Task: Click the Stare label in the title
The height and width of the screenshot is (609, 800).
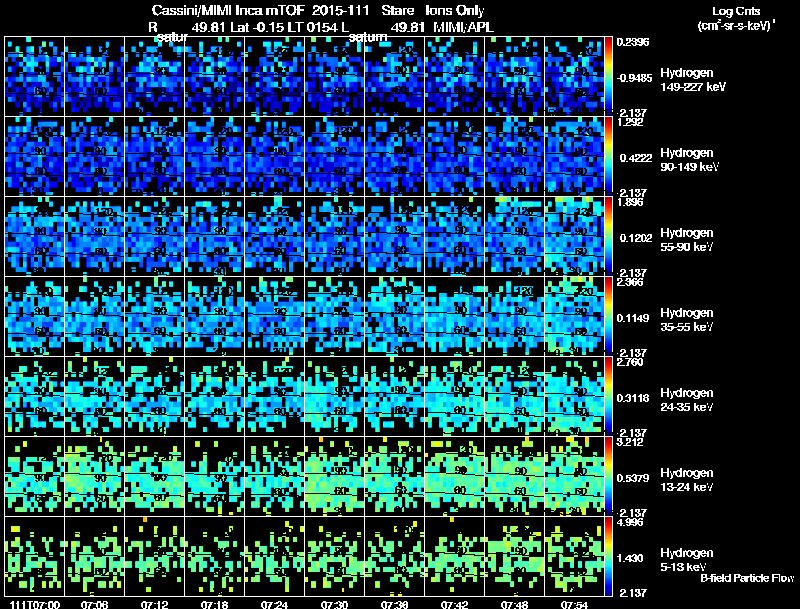Action: tap(397, 11)
